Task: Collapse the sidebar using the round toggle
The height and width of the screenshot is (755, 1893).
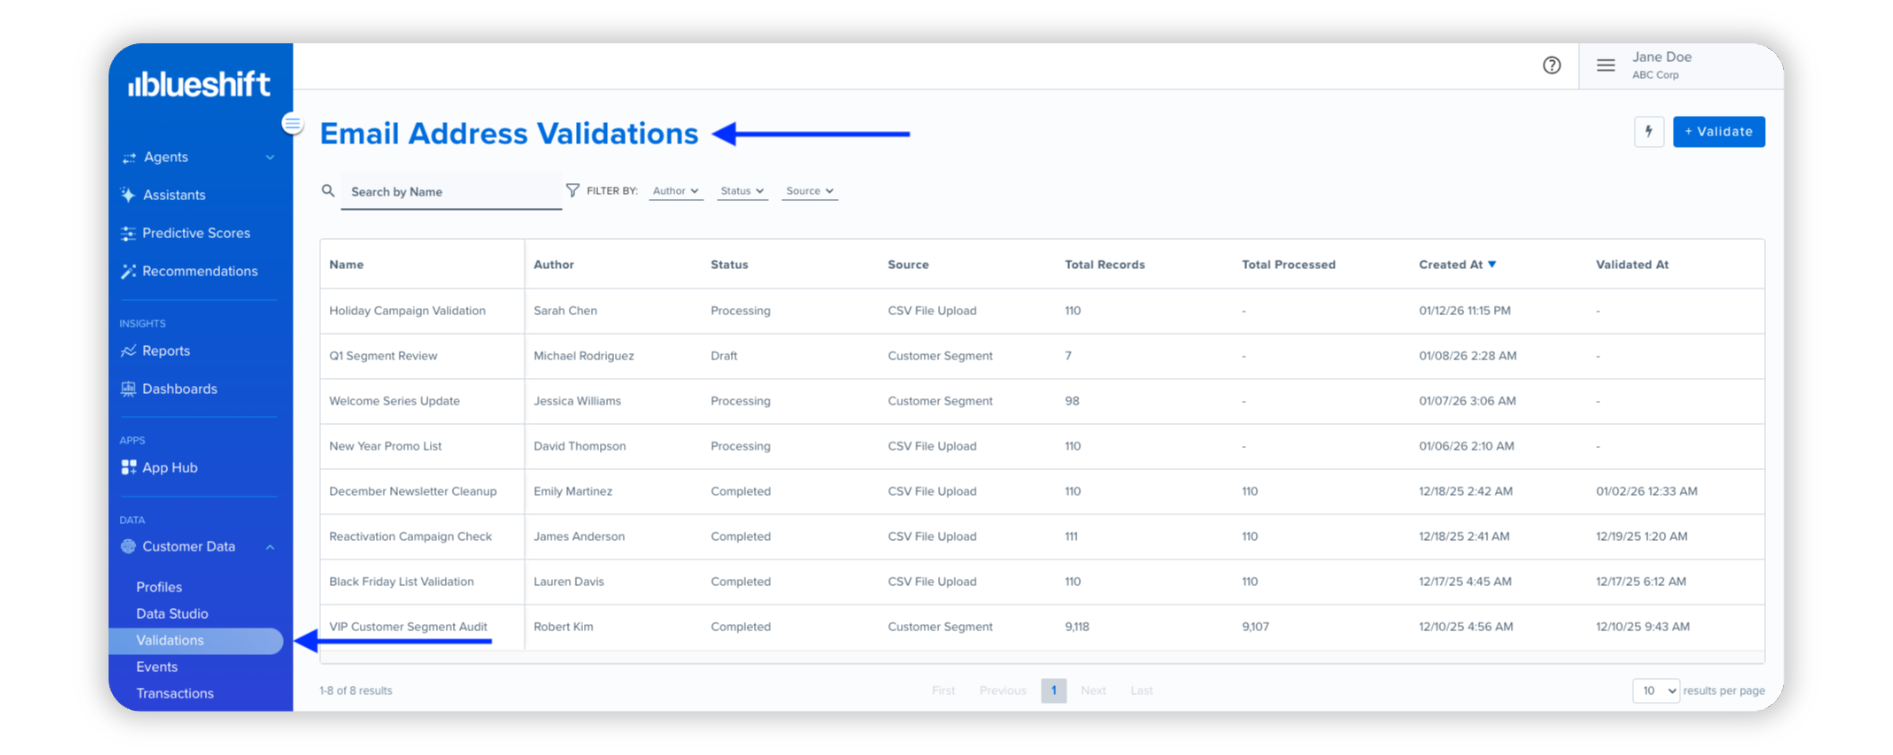Action: coord(292,124)
